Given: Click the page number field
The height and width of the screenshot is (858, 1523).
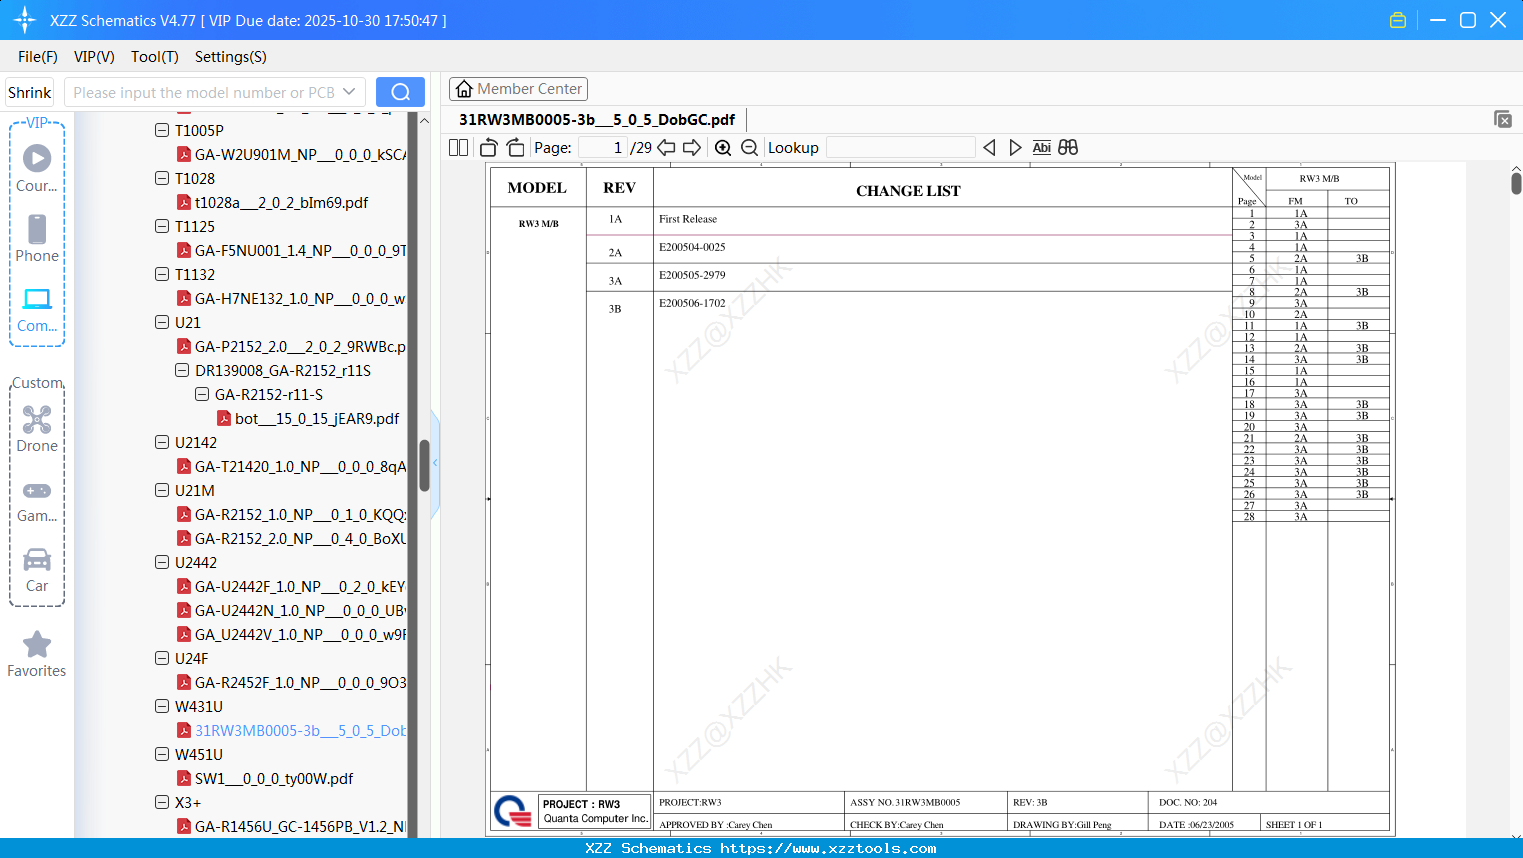Looking at the screenshot, I should pyautogui.click(x=603, y=148).
